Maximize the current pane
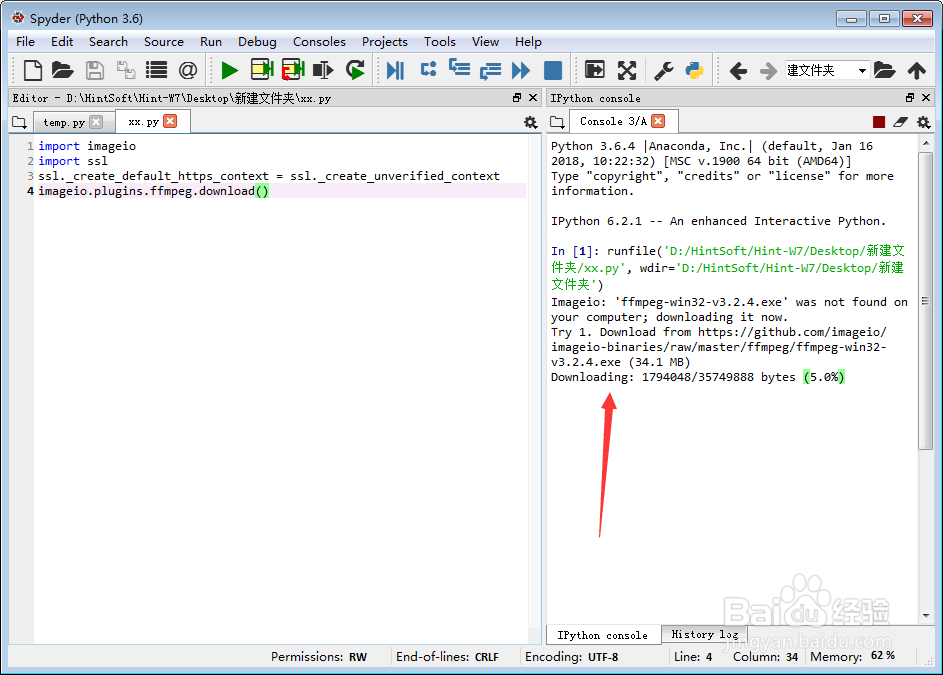The width and height of the screenshot is (943, 675). point(595,70)
